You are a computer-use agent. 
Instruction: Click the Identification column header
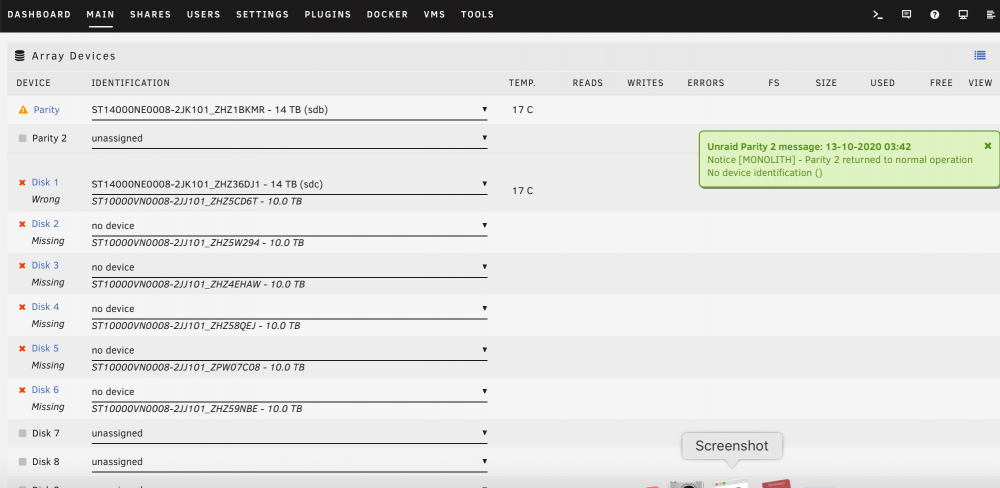131,83
